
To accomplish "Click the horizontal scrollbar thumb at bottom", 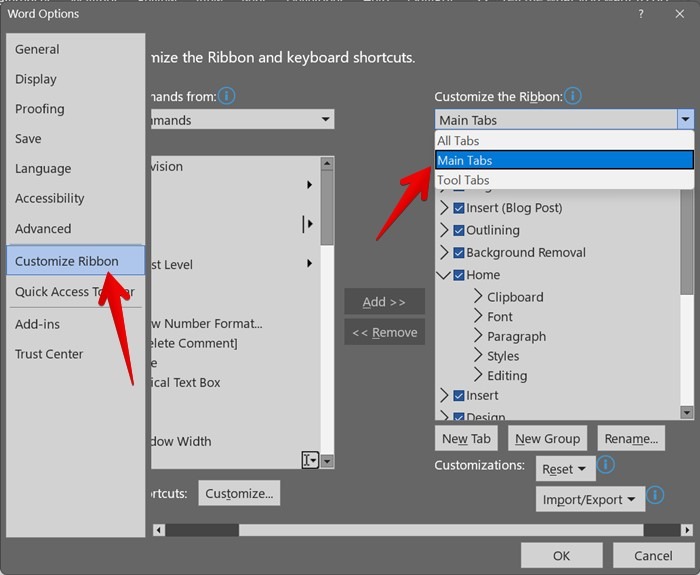I will pyautogui.click(x=441, y=530).
